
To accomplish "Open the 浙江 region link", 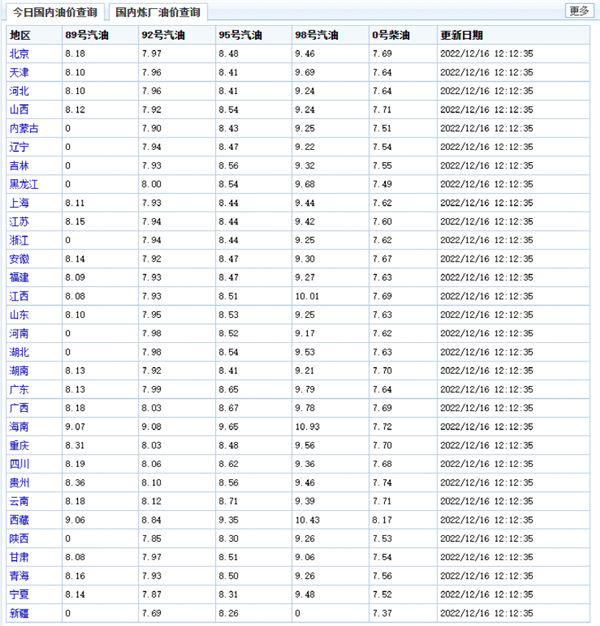I will coord(19,240).
